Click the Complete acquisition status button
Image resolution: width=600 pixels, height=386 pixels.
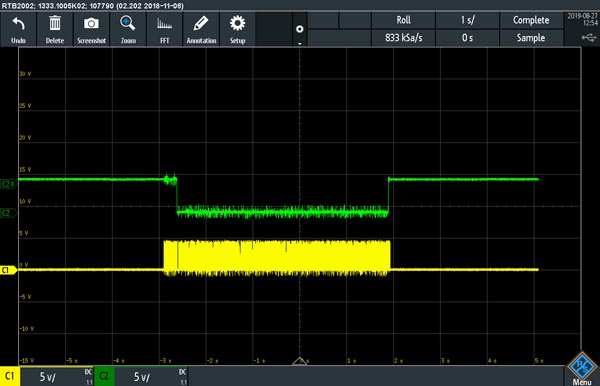[531, 20]
